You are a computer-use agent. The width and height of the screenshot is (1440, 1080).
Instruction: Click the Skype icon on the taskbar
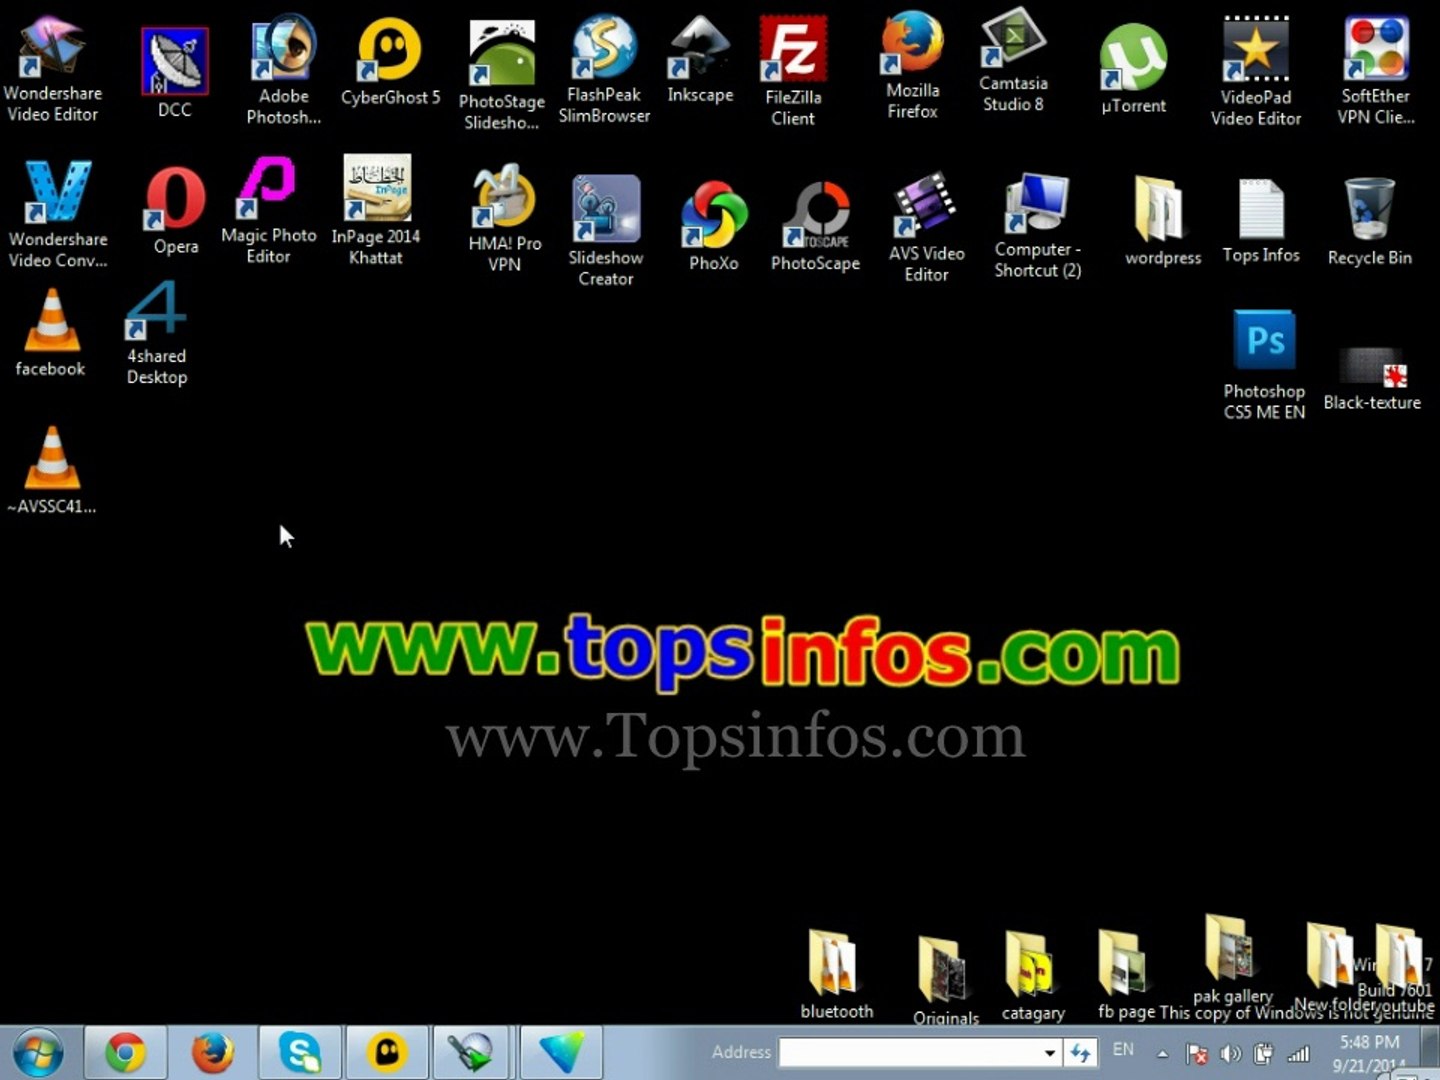click(300, 1053)
